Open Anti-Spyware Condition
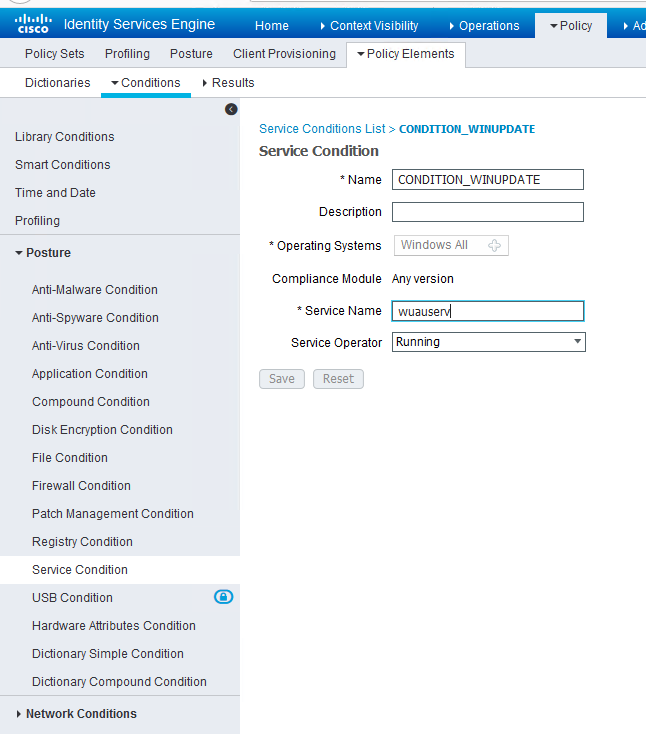Image resolution: width=646 pixels, height=734 pixels. click(x=95, y=318)
